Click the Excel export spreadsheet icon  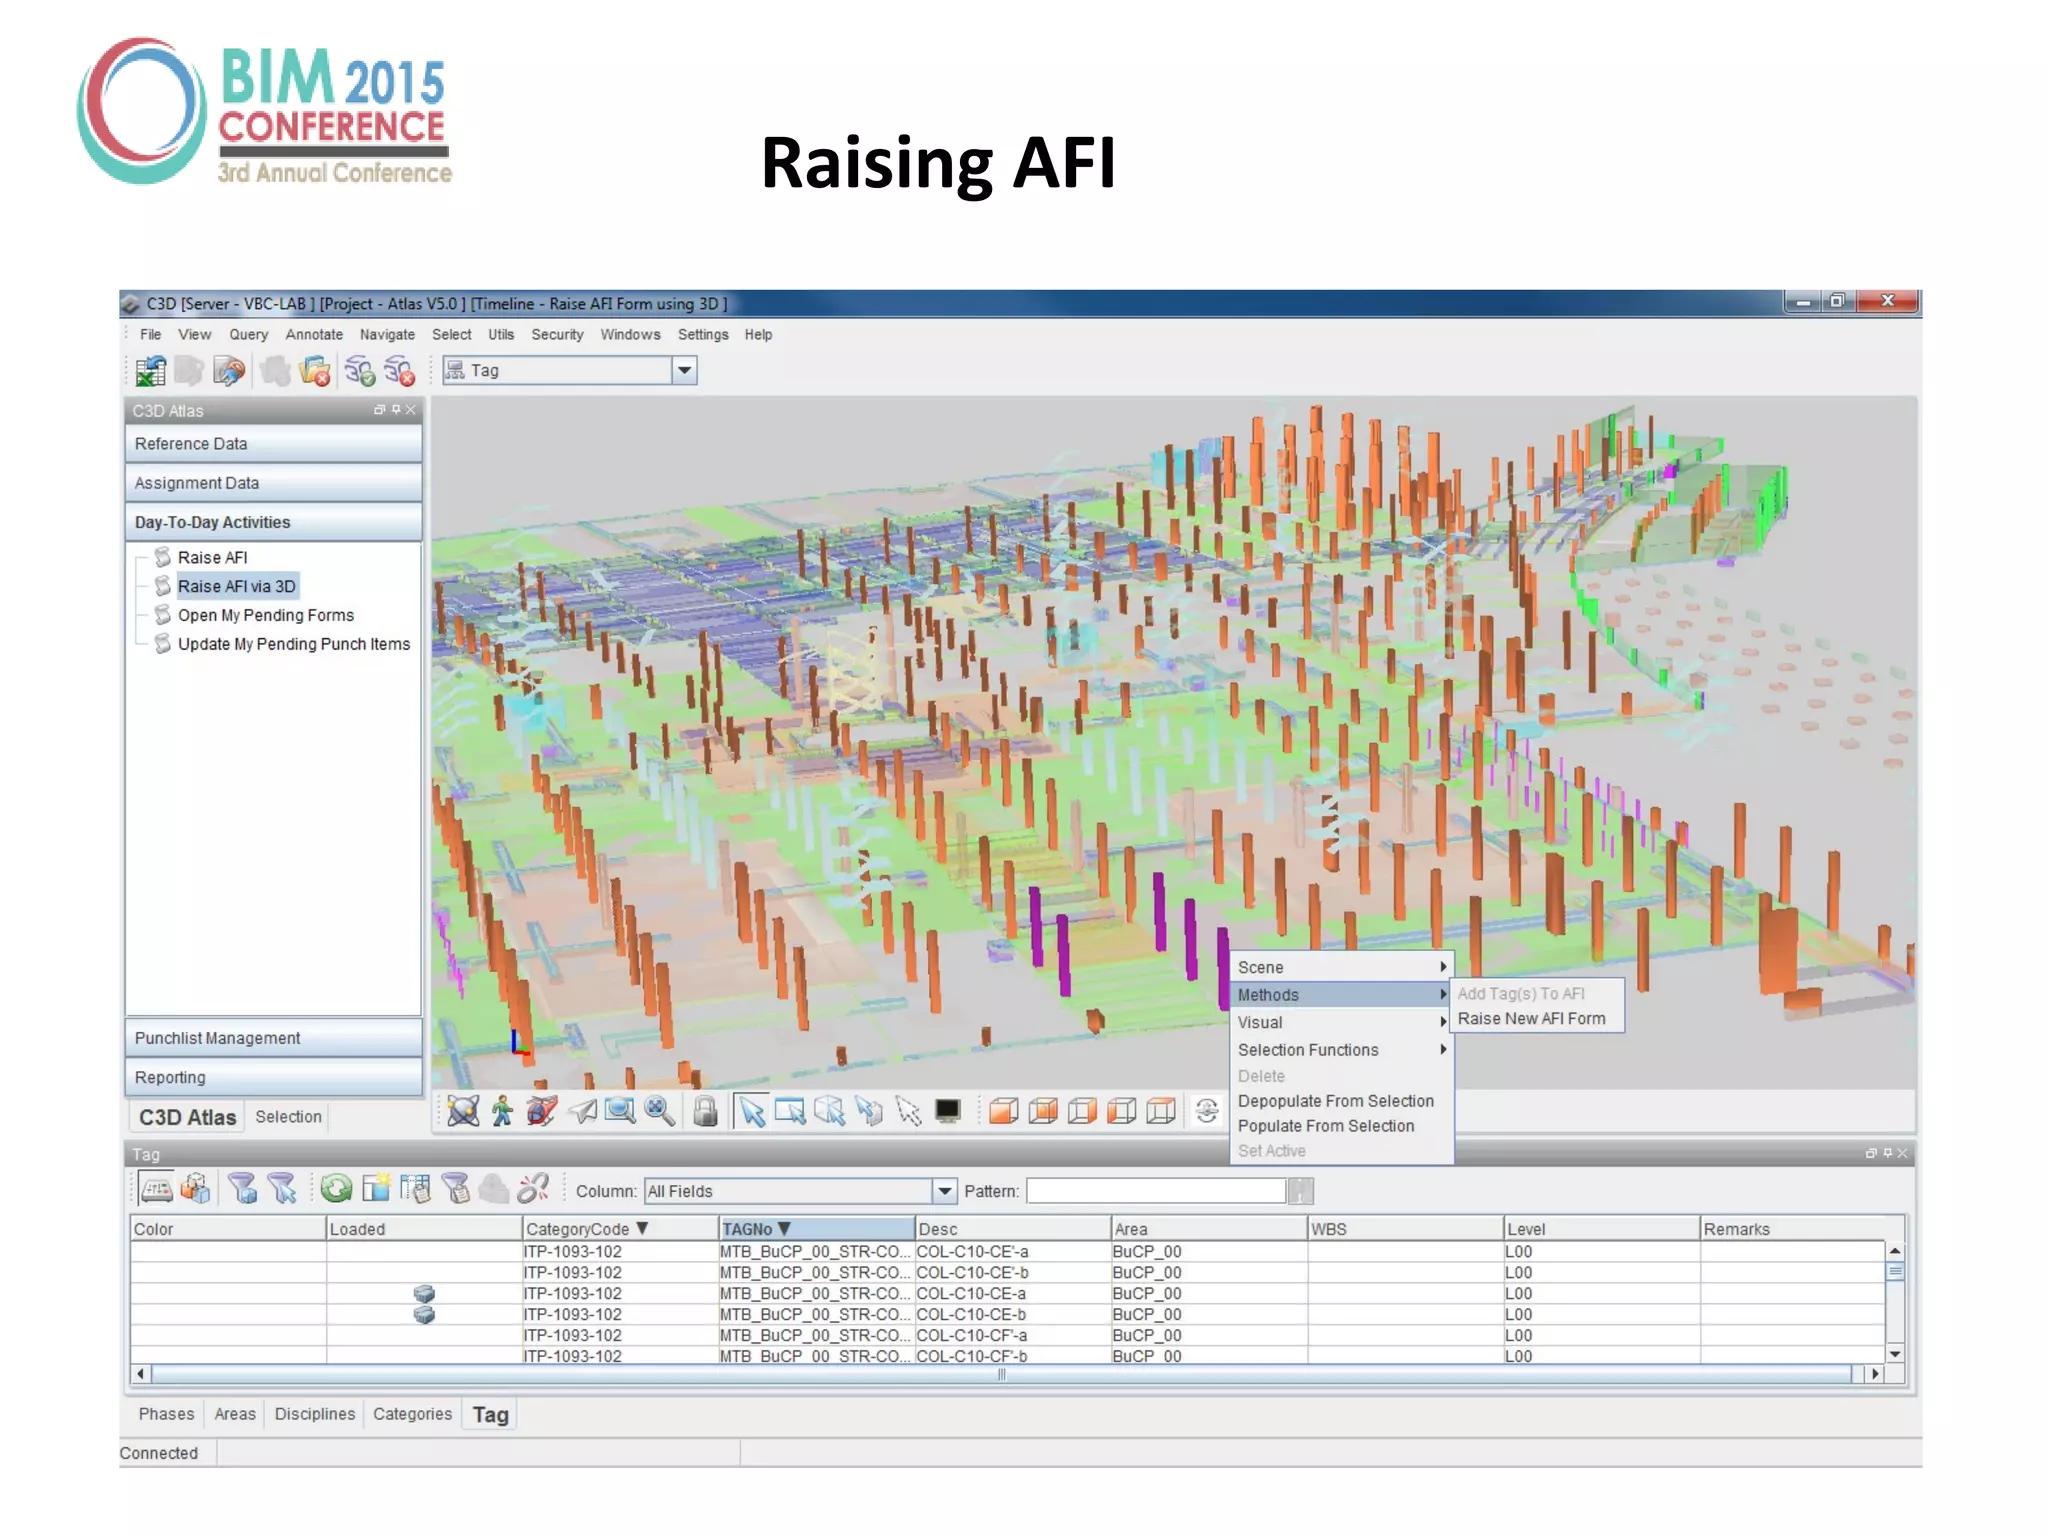[x=151, y=371]
